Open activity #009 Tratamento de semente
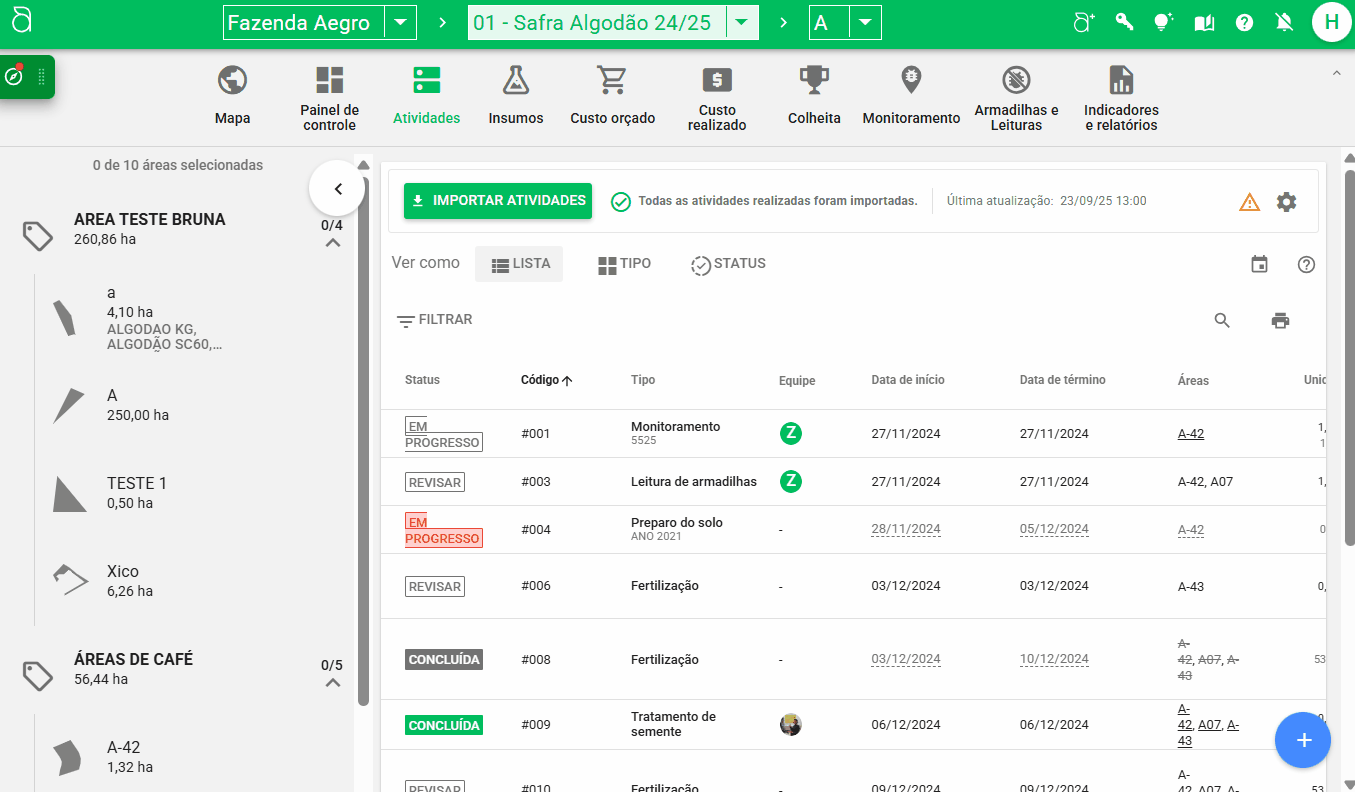The width and height of the screenshot is (1355, 792). tap(673, 724)
